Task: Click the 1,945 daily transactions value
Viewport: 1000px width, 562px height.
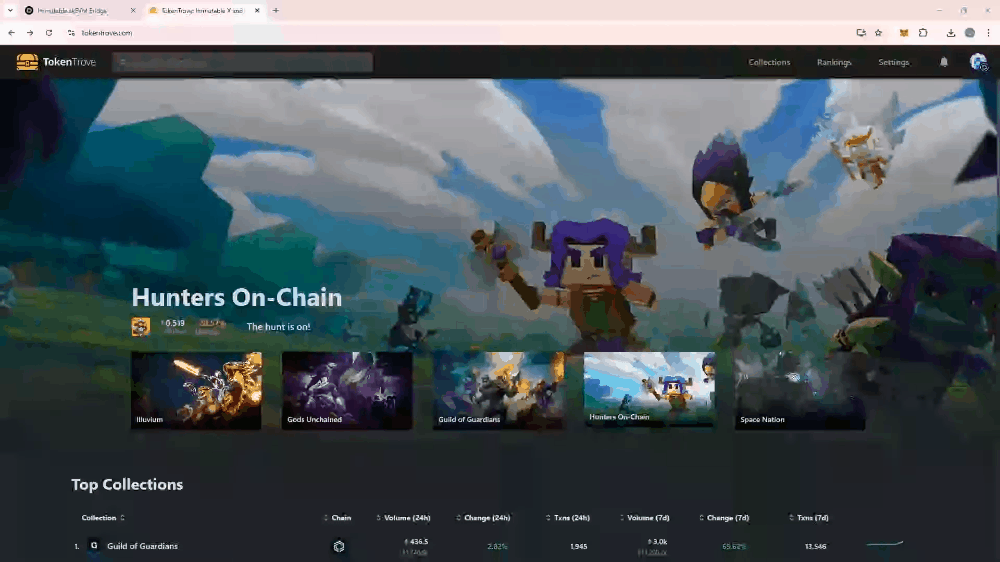Action: [x=578, y=546]
